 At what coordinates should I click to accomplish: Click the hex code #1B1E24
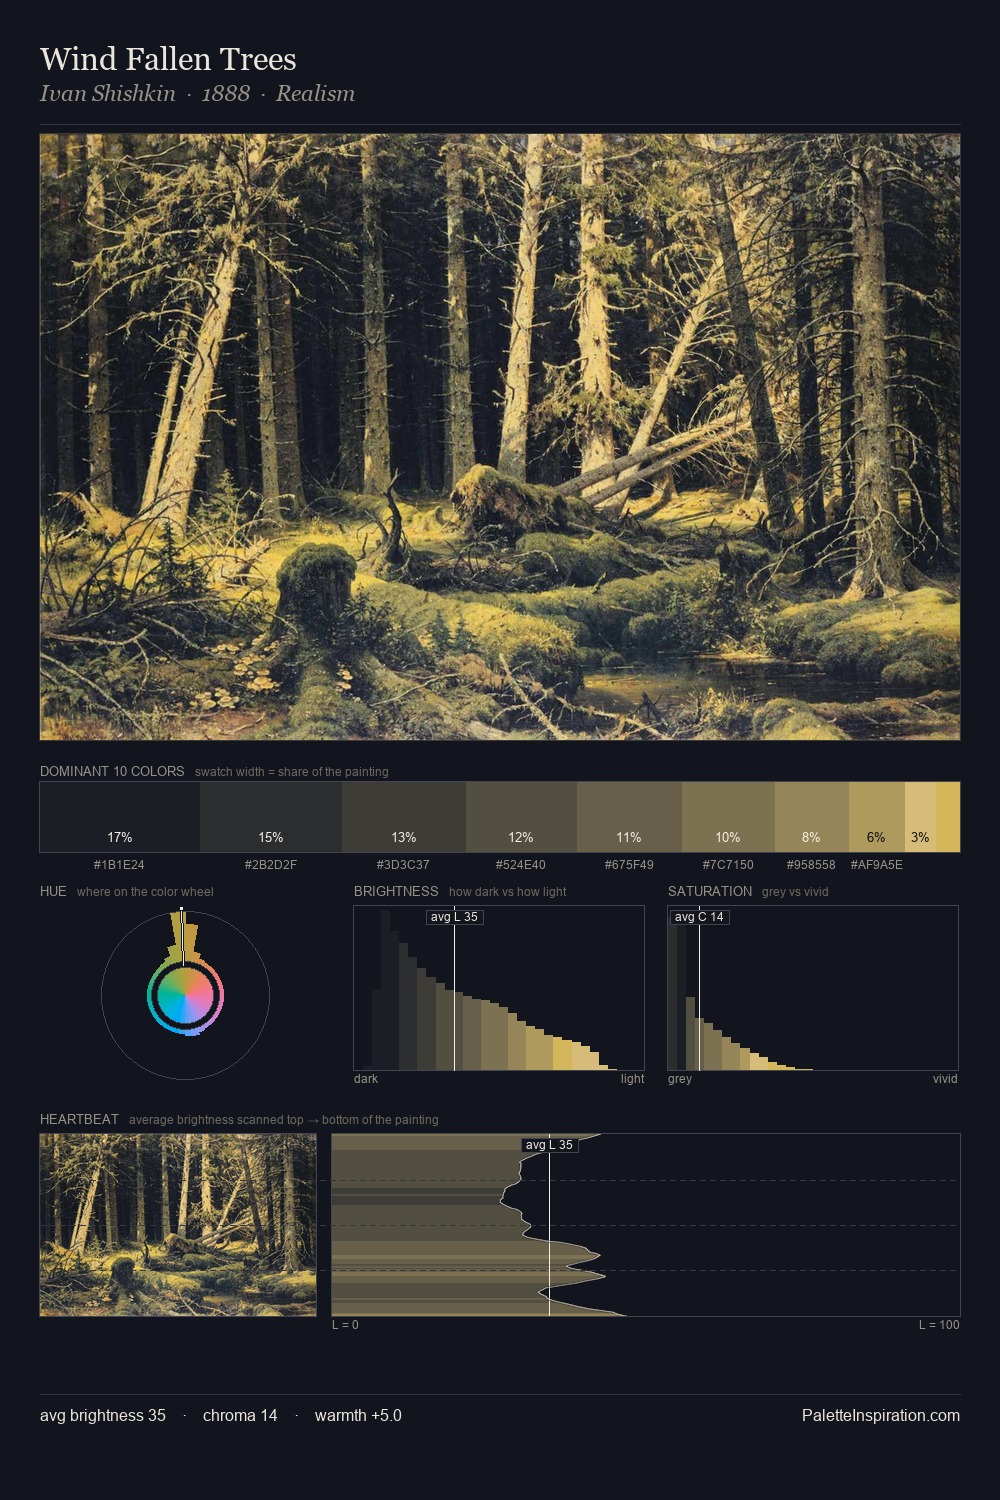point(119,865)
